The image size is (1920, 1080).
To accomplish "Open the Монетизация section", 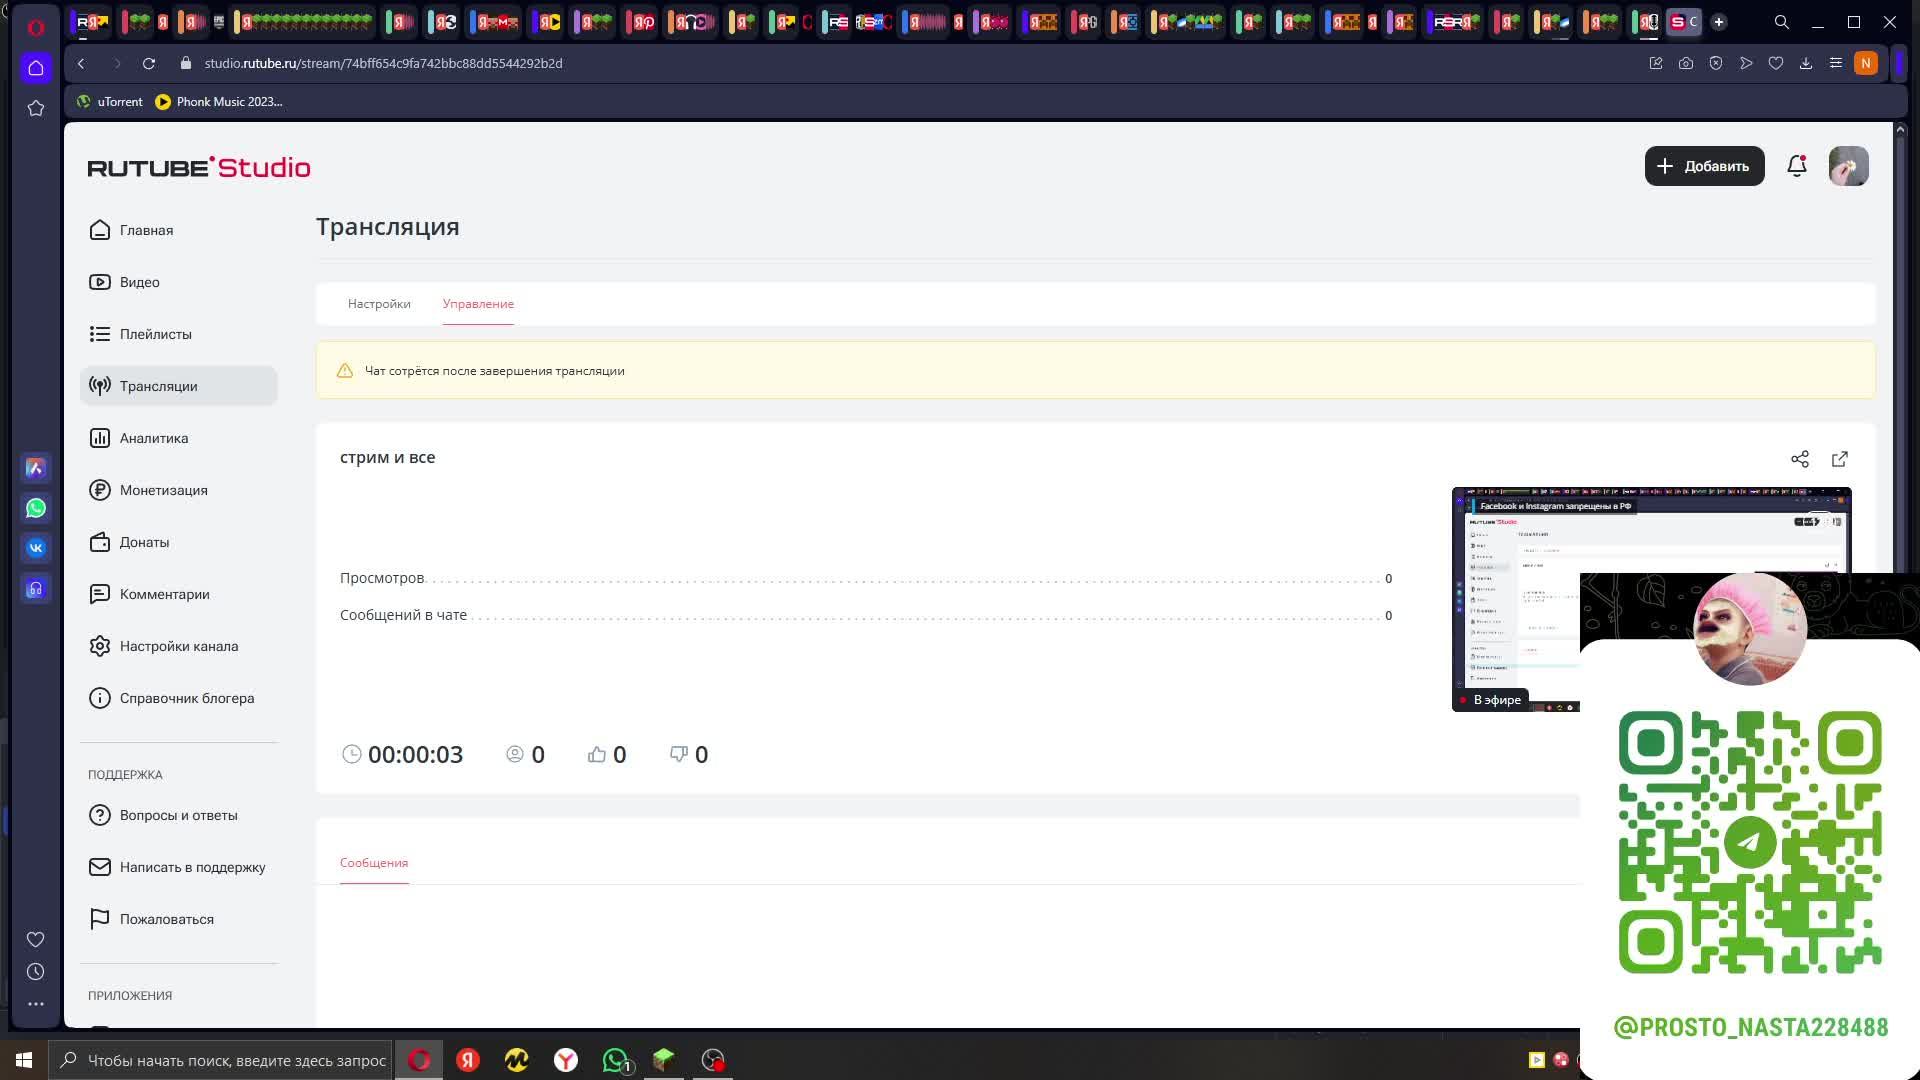I will pyautogui.click(x=148, y=490).
